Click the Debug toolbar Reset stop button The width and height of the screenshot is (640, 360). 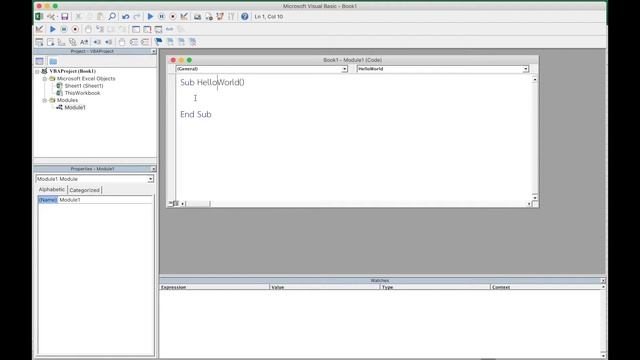(75, 29)
